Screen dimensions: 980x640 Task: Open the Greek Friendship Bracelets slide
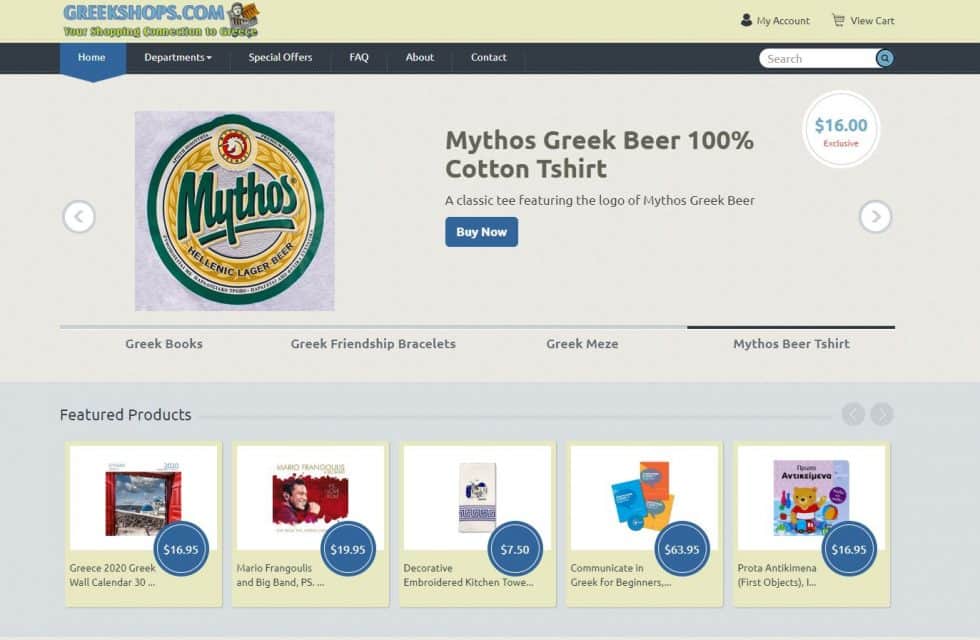(372, 343)
